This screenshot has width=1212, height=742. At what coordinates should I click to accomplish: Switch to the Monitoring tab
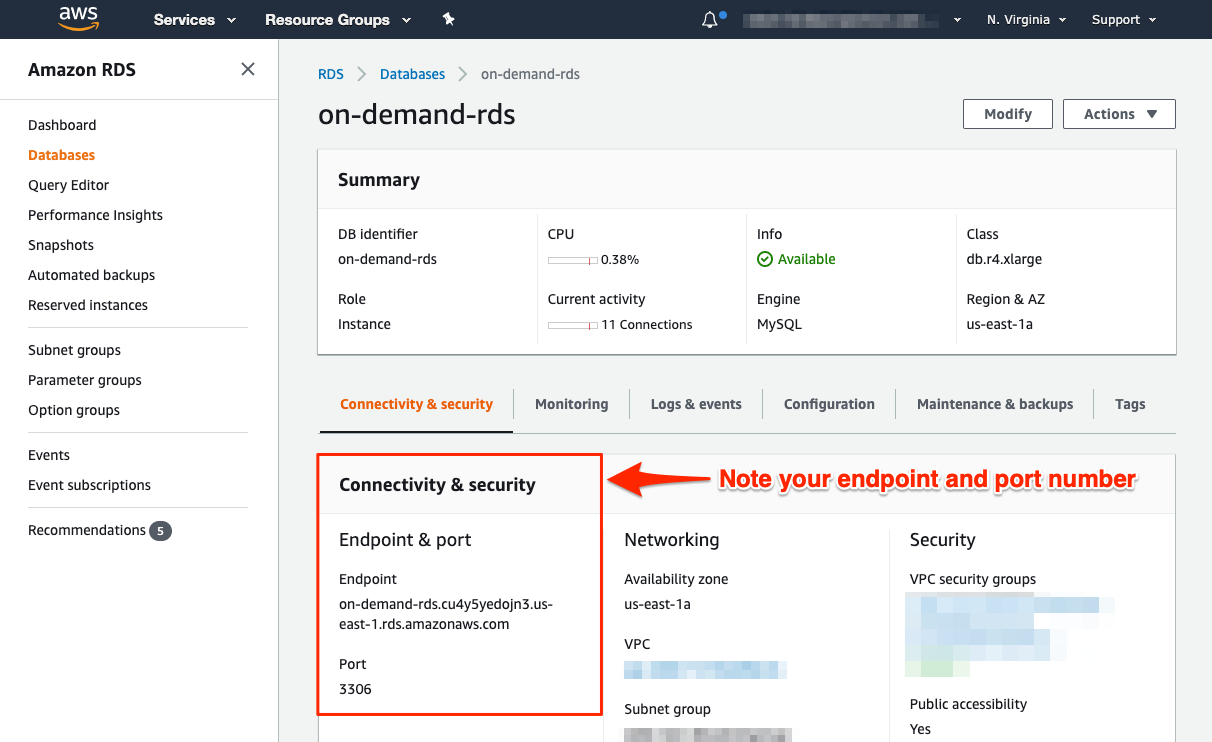(571, 404)
